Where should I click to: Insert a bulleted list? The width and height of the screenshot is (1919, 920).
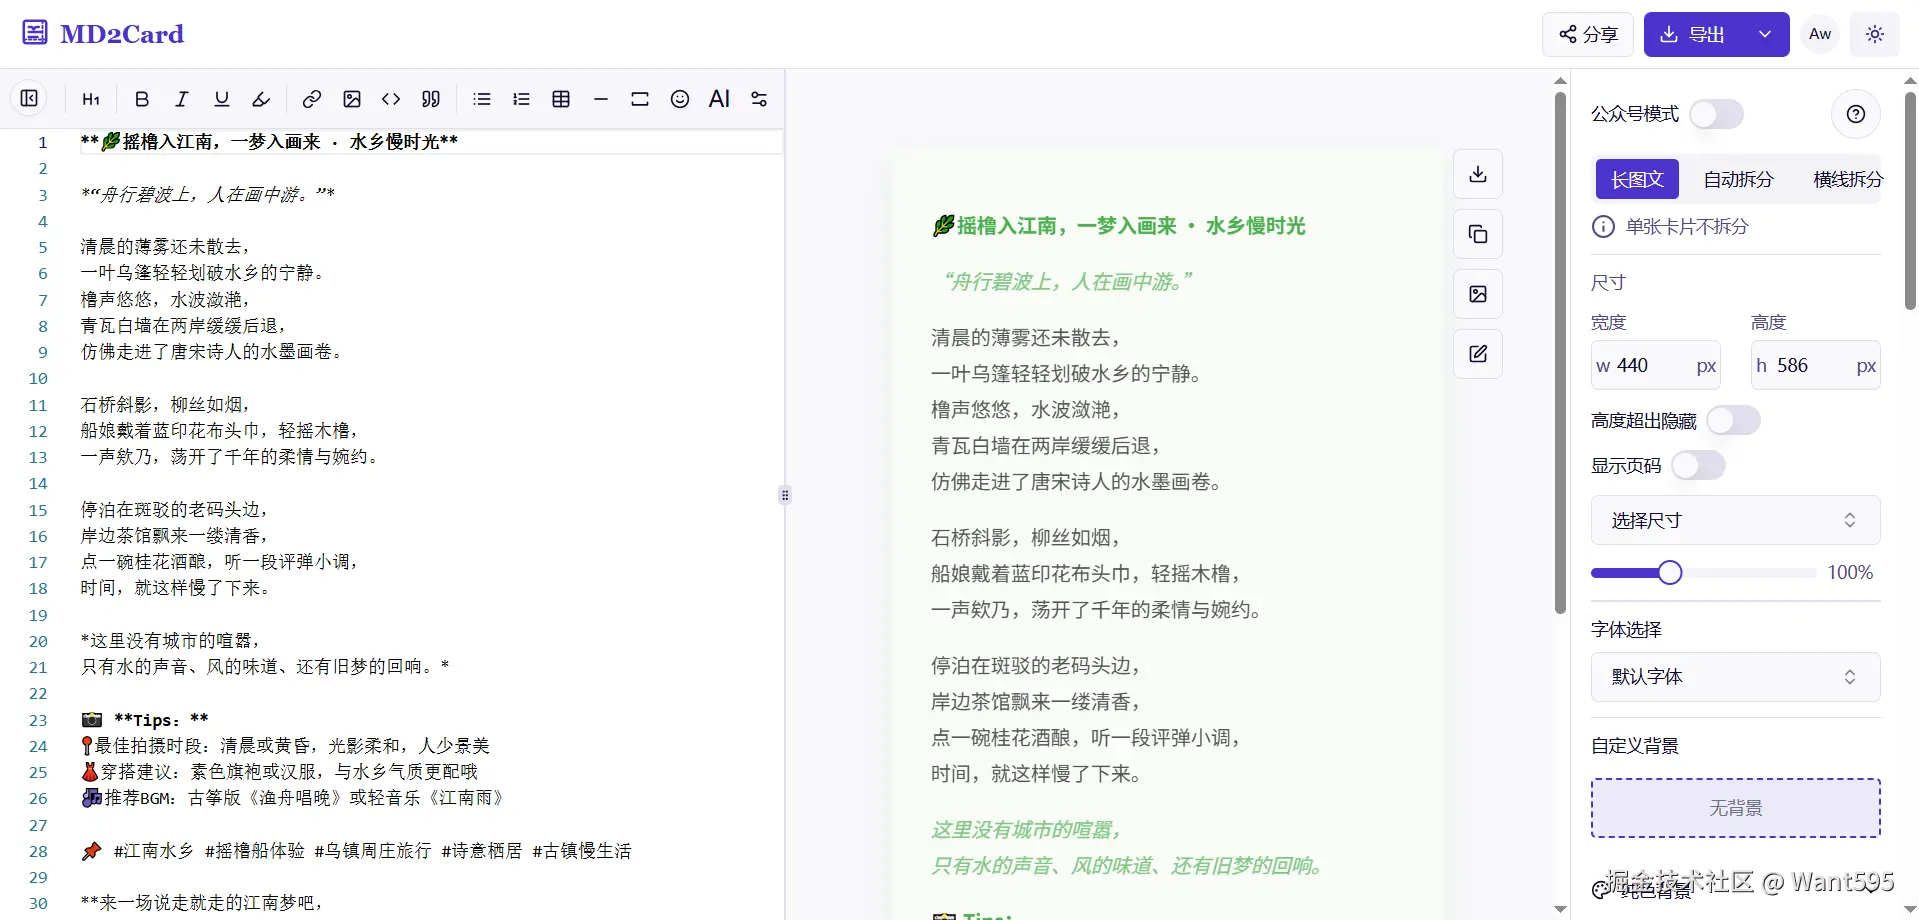coord(482,99)
